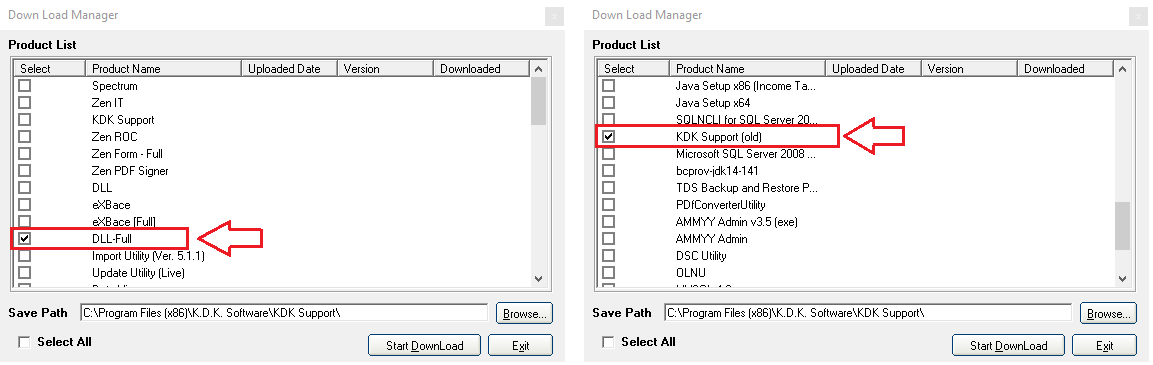Click the right window Save Path field
Image resolution: width=1153 pixels, height=365 pixels.
click(868, 313)
